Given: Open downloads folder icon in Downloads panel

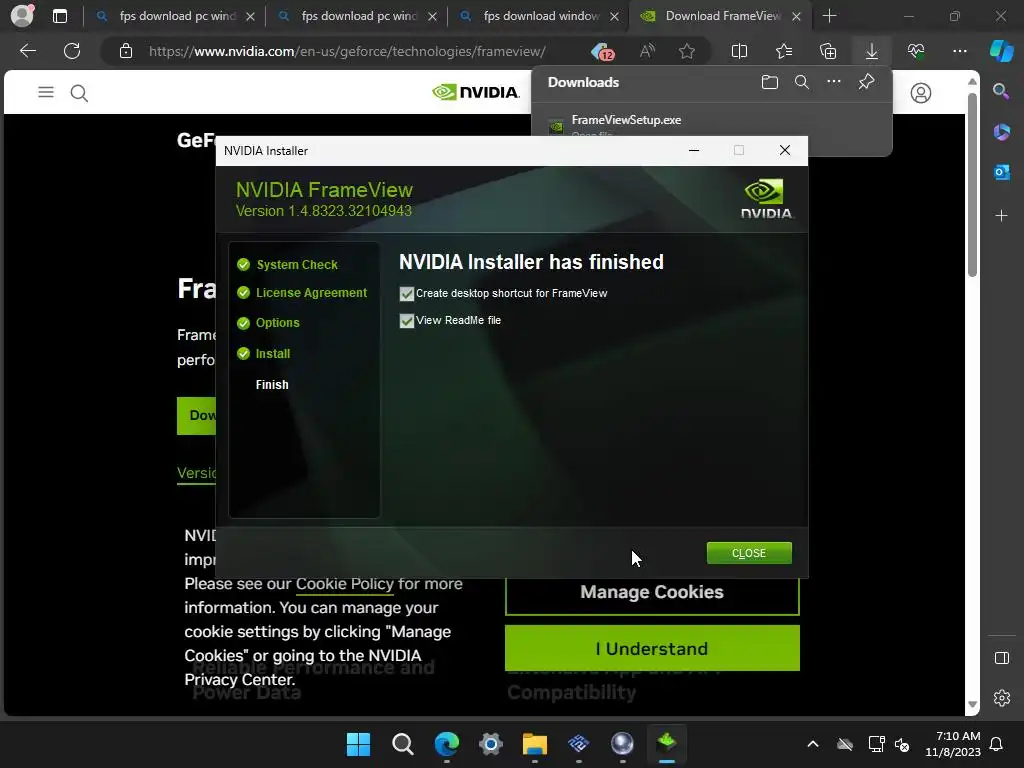Looking at the screenshot, I should pyautogui.click(x=769, y=82).
